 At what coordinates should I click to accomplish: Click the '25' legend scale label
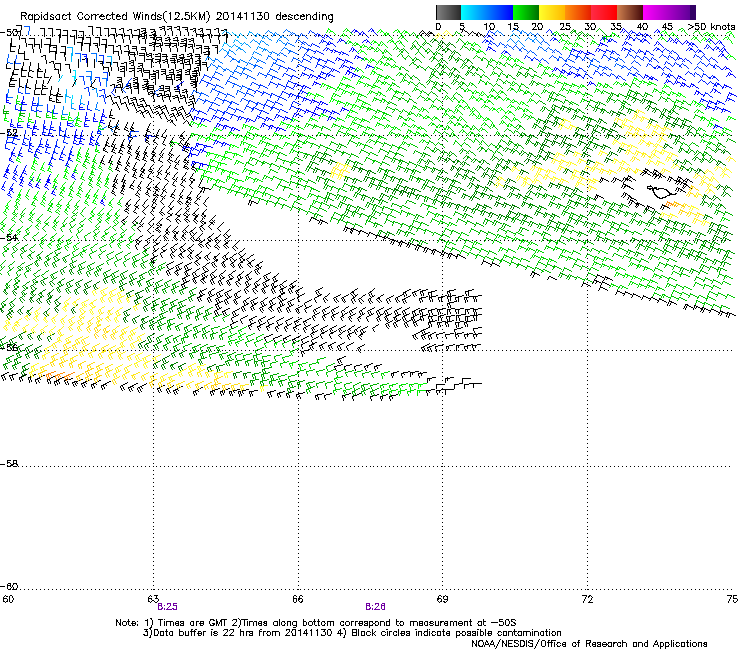[x=564, y=27]
